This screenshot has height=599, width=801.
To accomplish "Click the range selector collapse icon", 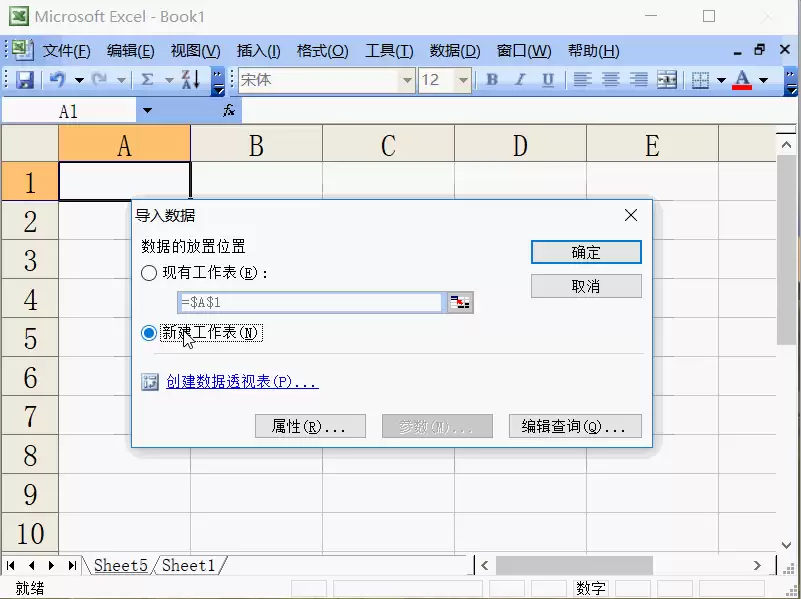I will pyautogui.click(x=460, y=302).
